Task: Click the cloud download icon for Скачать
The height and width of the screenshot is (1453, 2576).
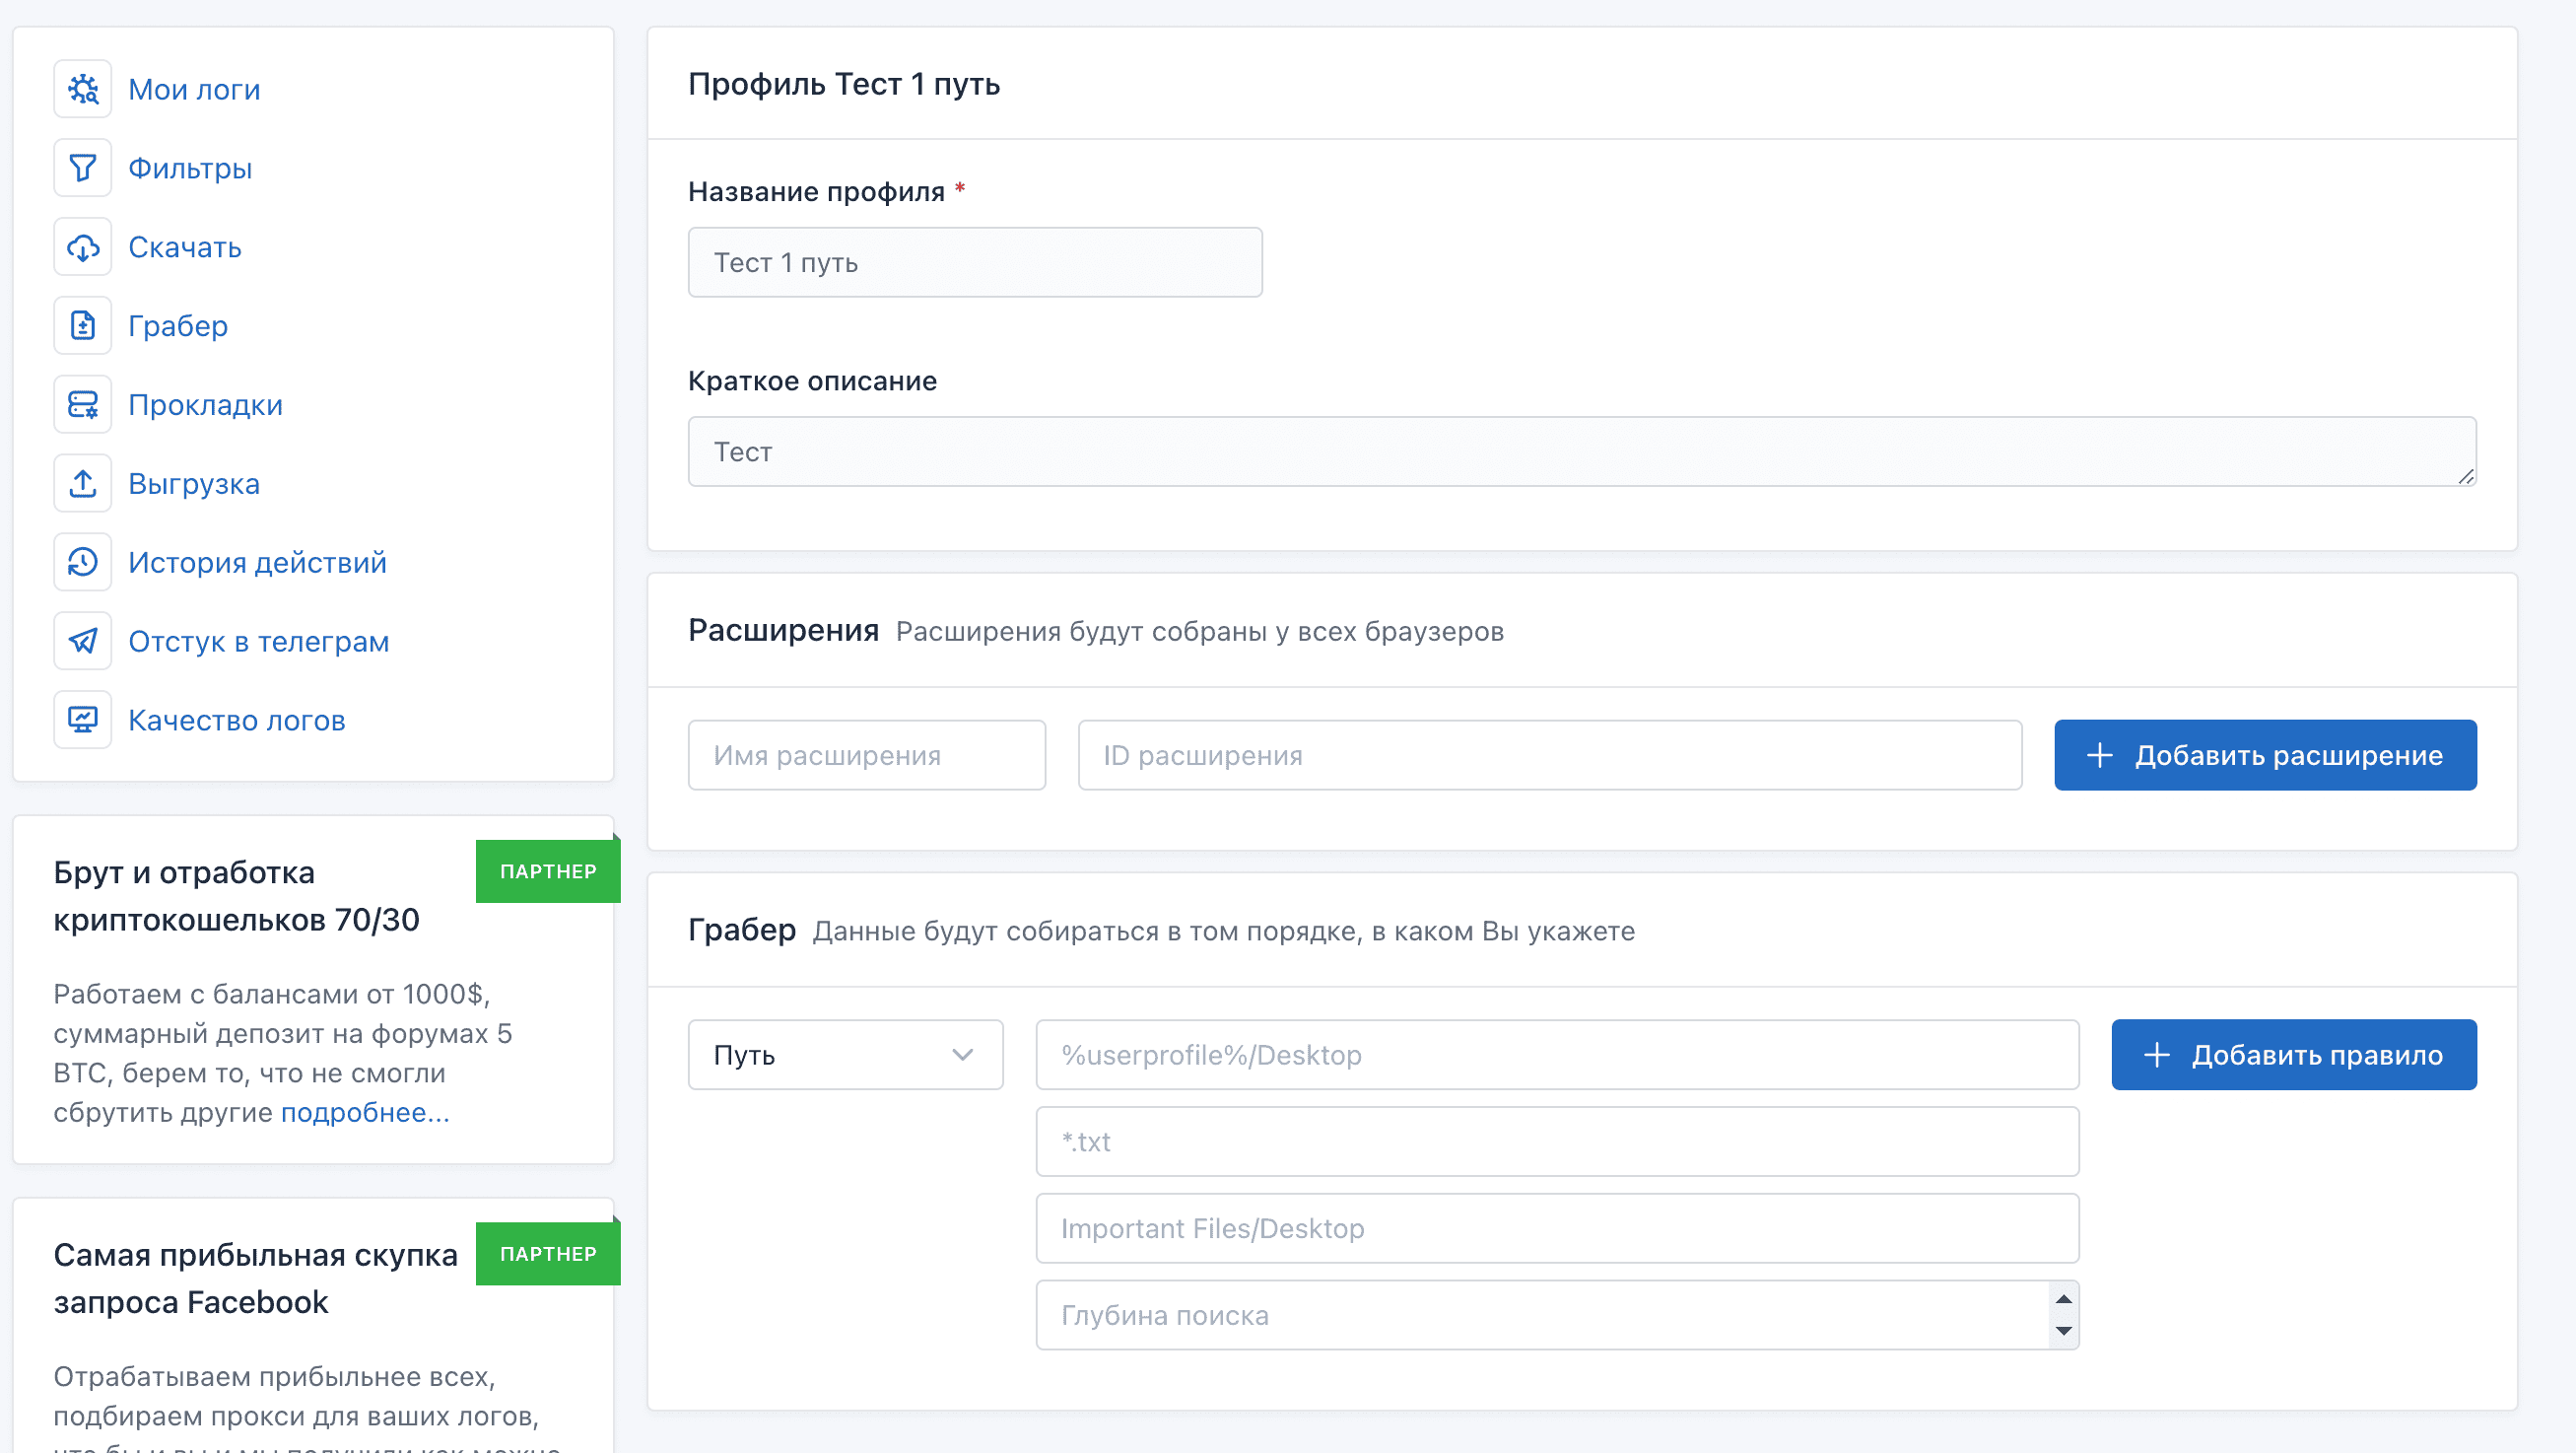Action: coord(83,247)
